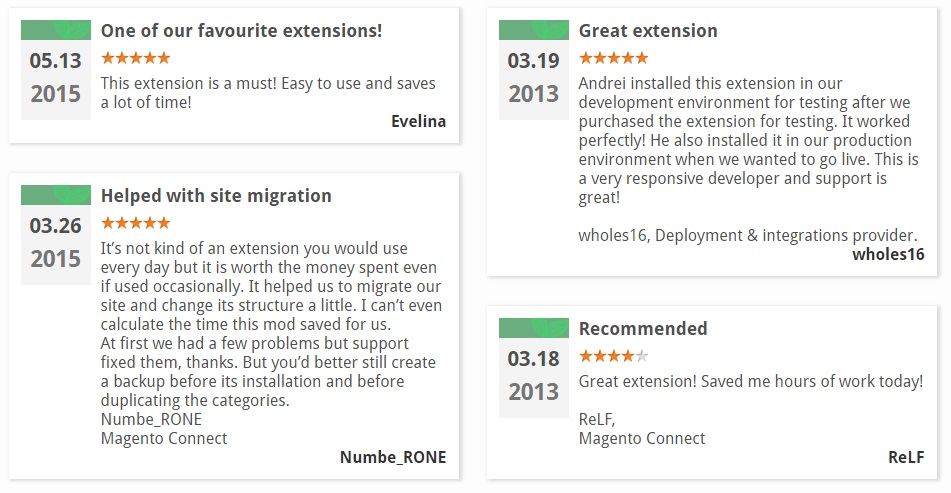Click the bold ReLF author name
The height and width of the screenshot is (493, 951).
tap(906, 457)
